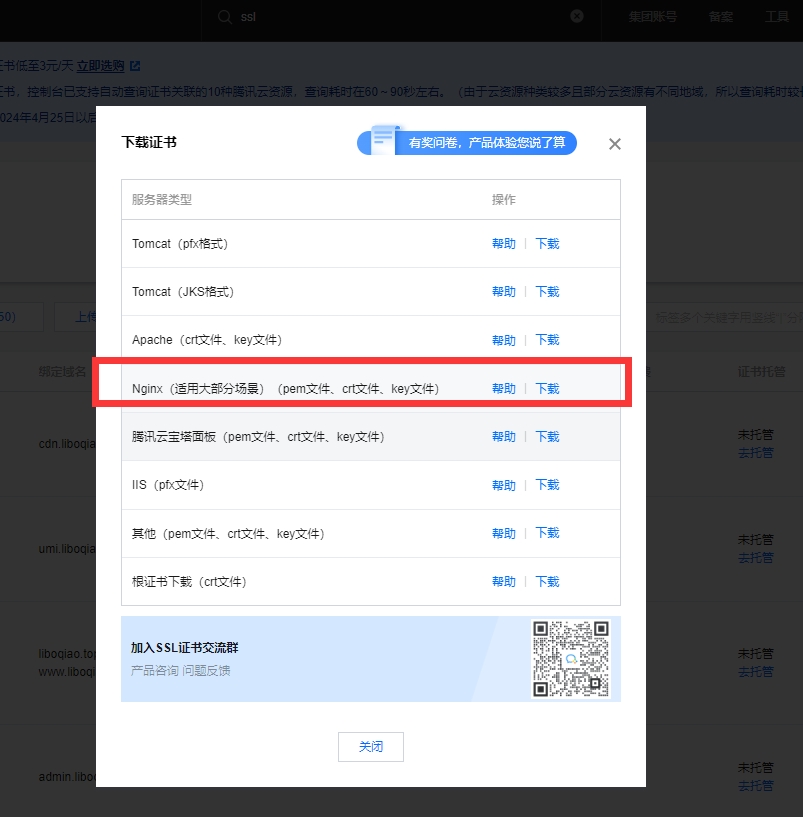Open the 备案 menu in top bar

coord(720,17)
